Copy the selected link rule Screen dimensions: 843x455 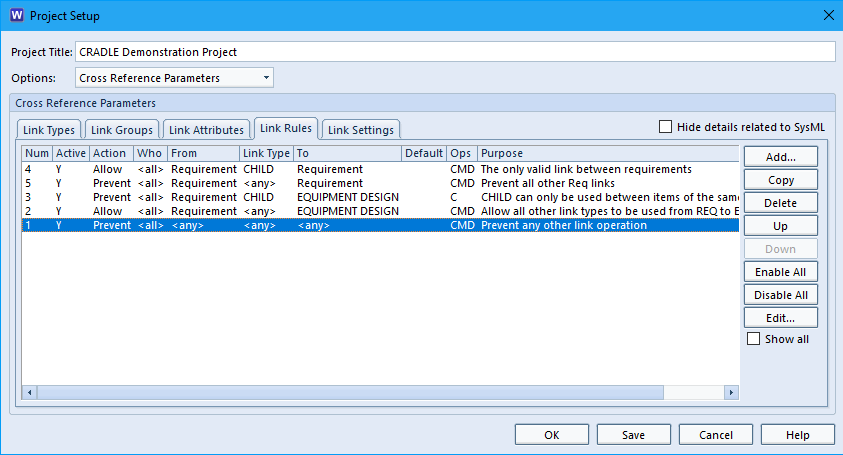781,180
